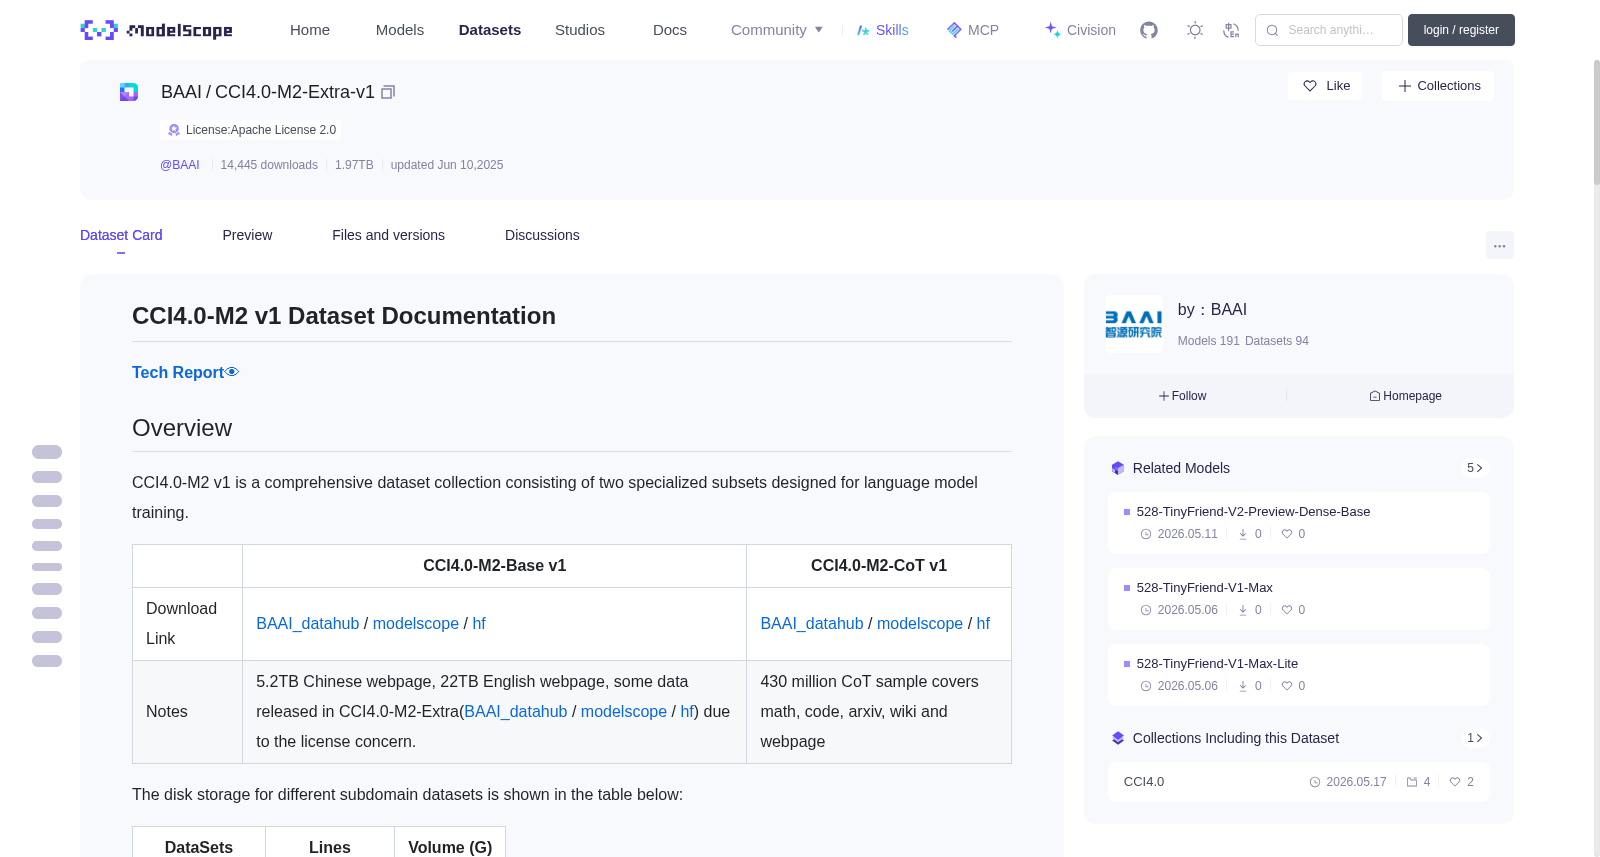The height and width of the screenshot is (857, 1600).
Task: Click heart icon on 528-TinyFriend-V2-Preview-Dense-Base card
Action: [x=1287, y=534]
